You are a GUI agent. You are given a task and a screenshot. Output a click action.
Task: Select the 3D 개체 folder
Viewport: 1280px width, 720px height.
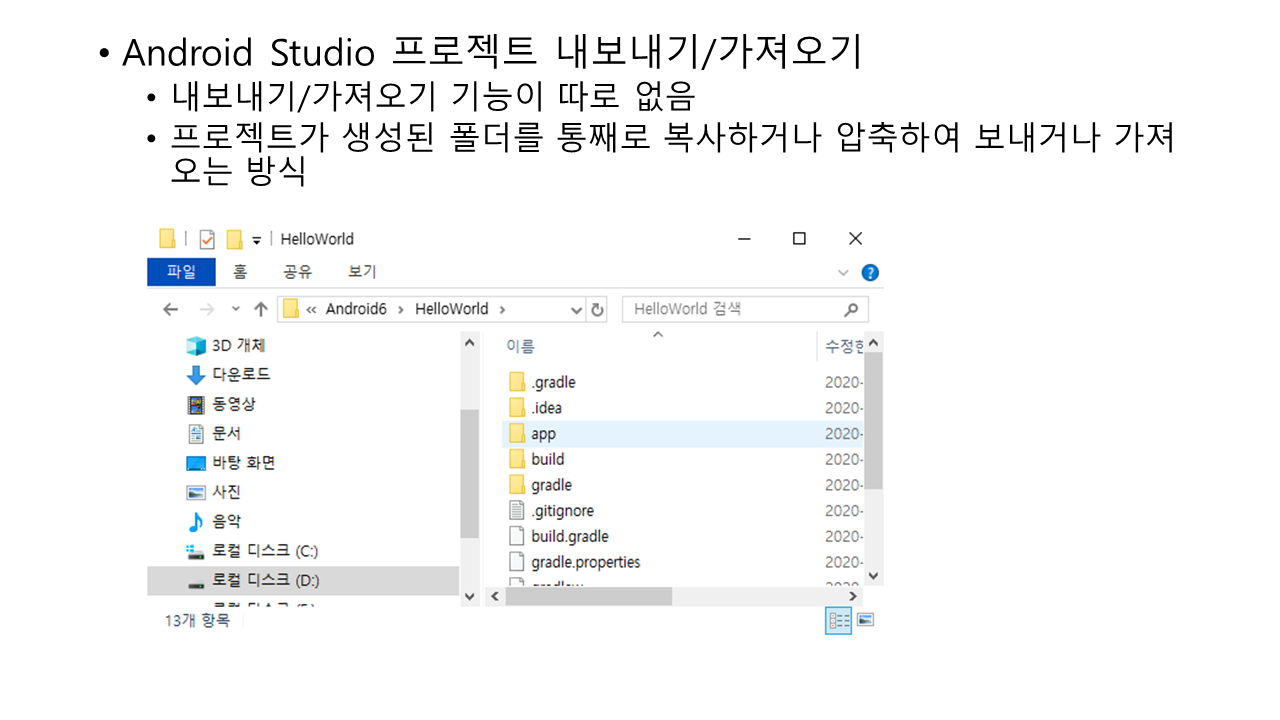tap(238, 346)
